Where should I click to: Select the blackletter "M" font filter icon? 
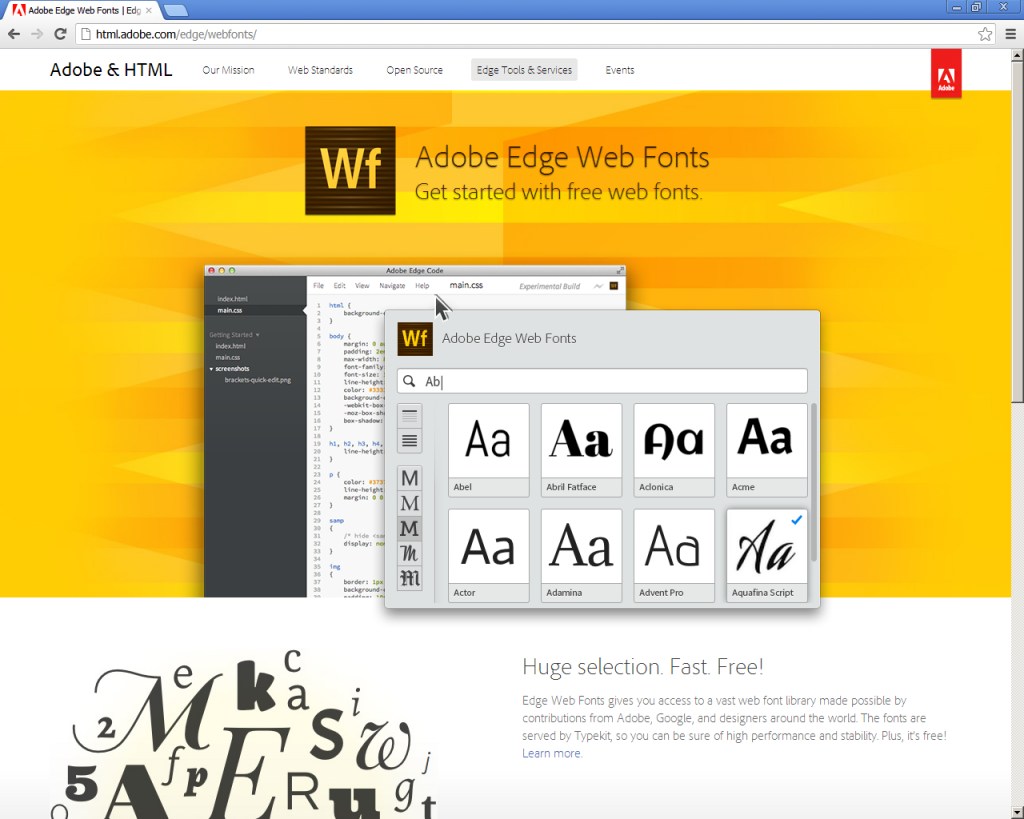pyautogui.click(x=409, y=578)
